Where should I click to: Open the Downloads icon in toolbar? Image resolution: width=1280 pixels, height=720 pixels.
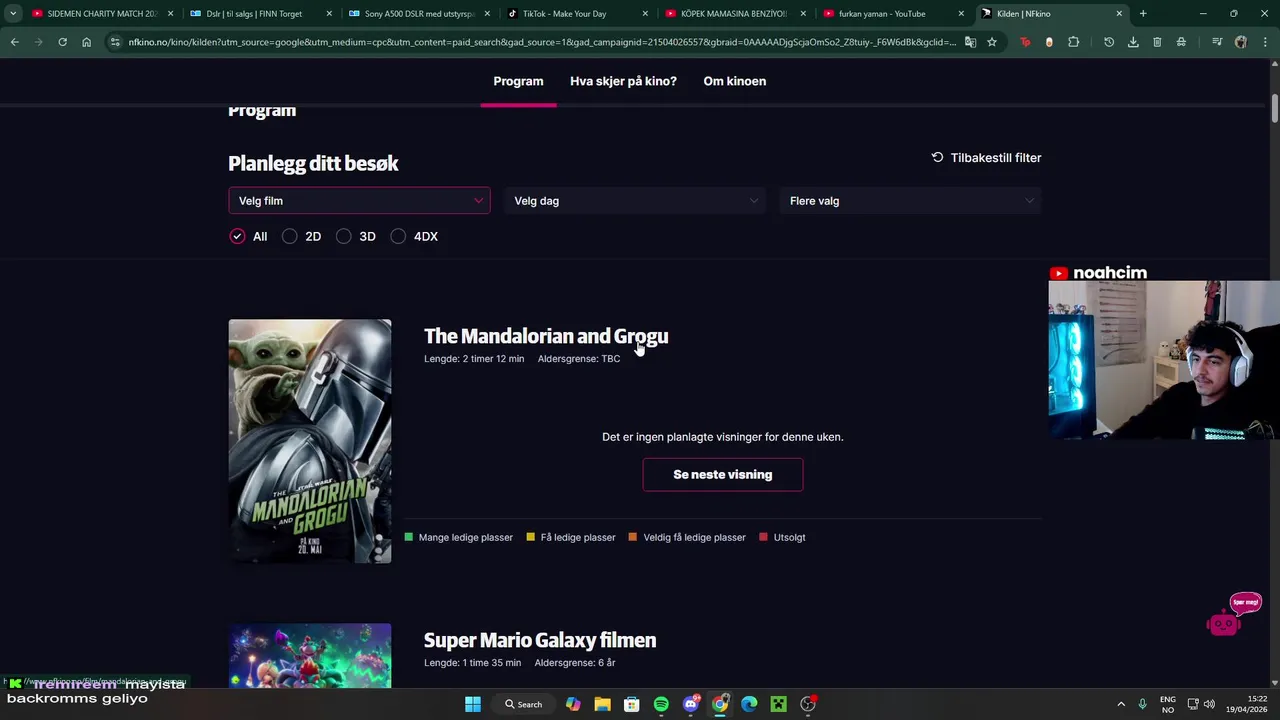click(1133, 42)
